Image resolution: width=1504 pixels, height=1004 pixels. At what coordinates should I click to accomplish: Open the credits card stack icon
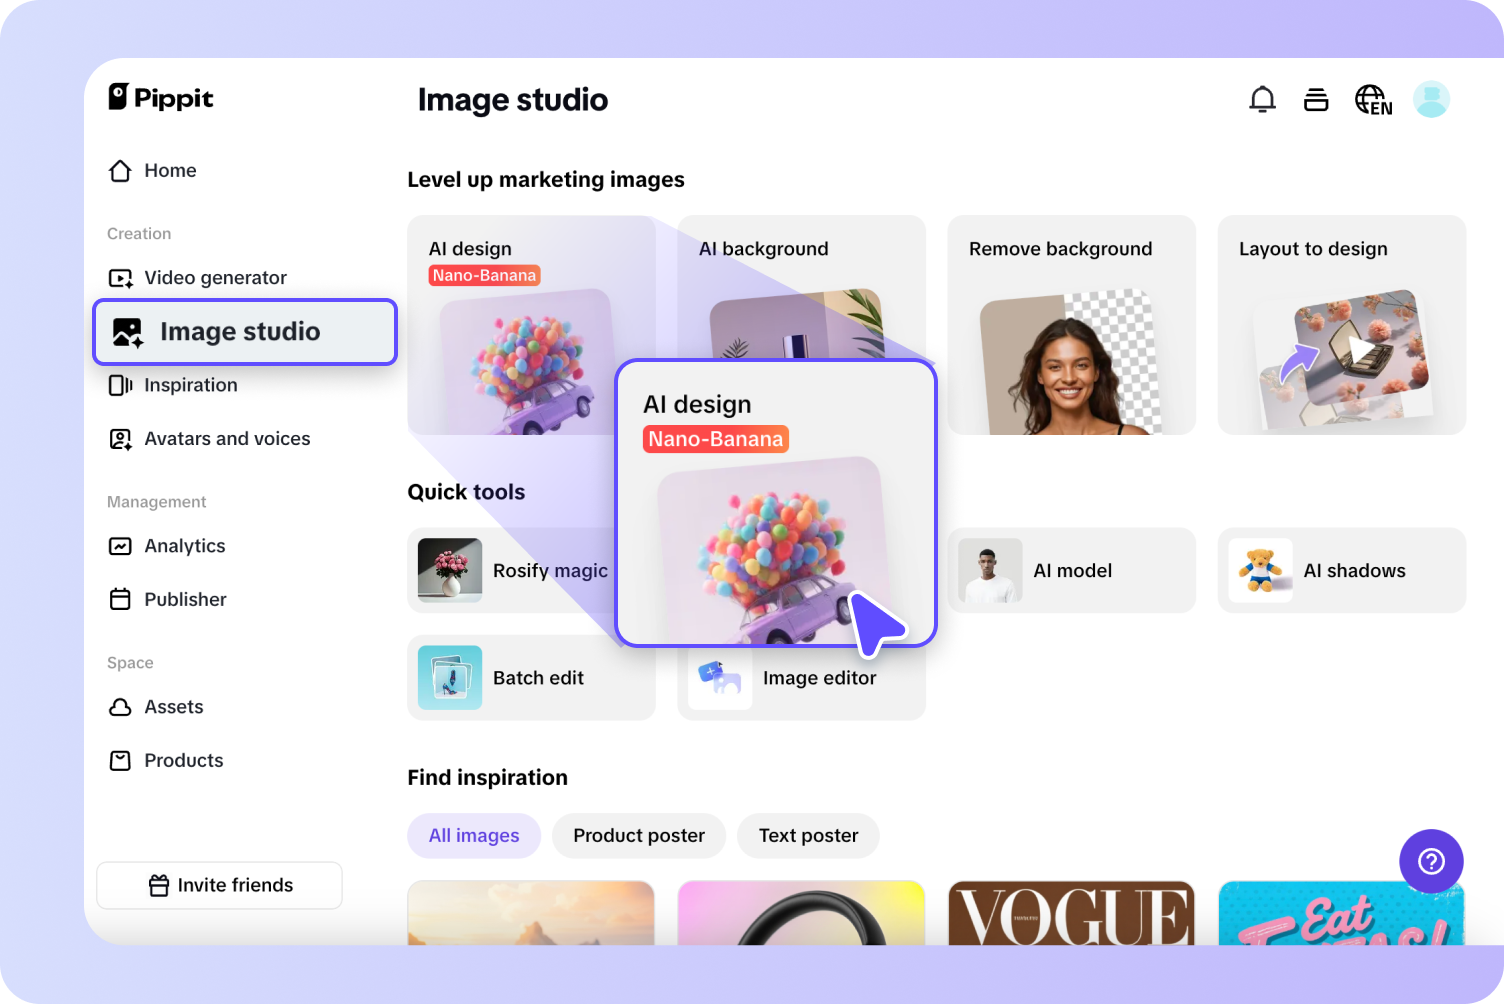click(x=1316, y=100)
